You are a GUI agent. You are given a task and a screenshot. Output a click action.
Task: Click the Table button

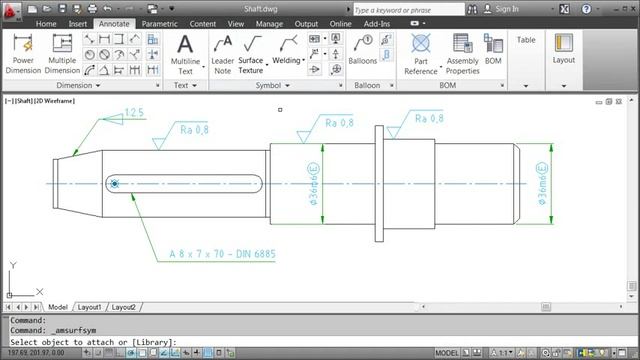[x=526, y=40]
